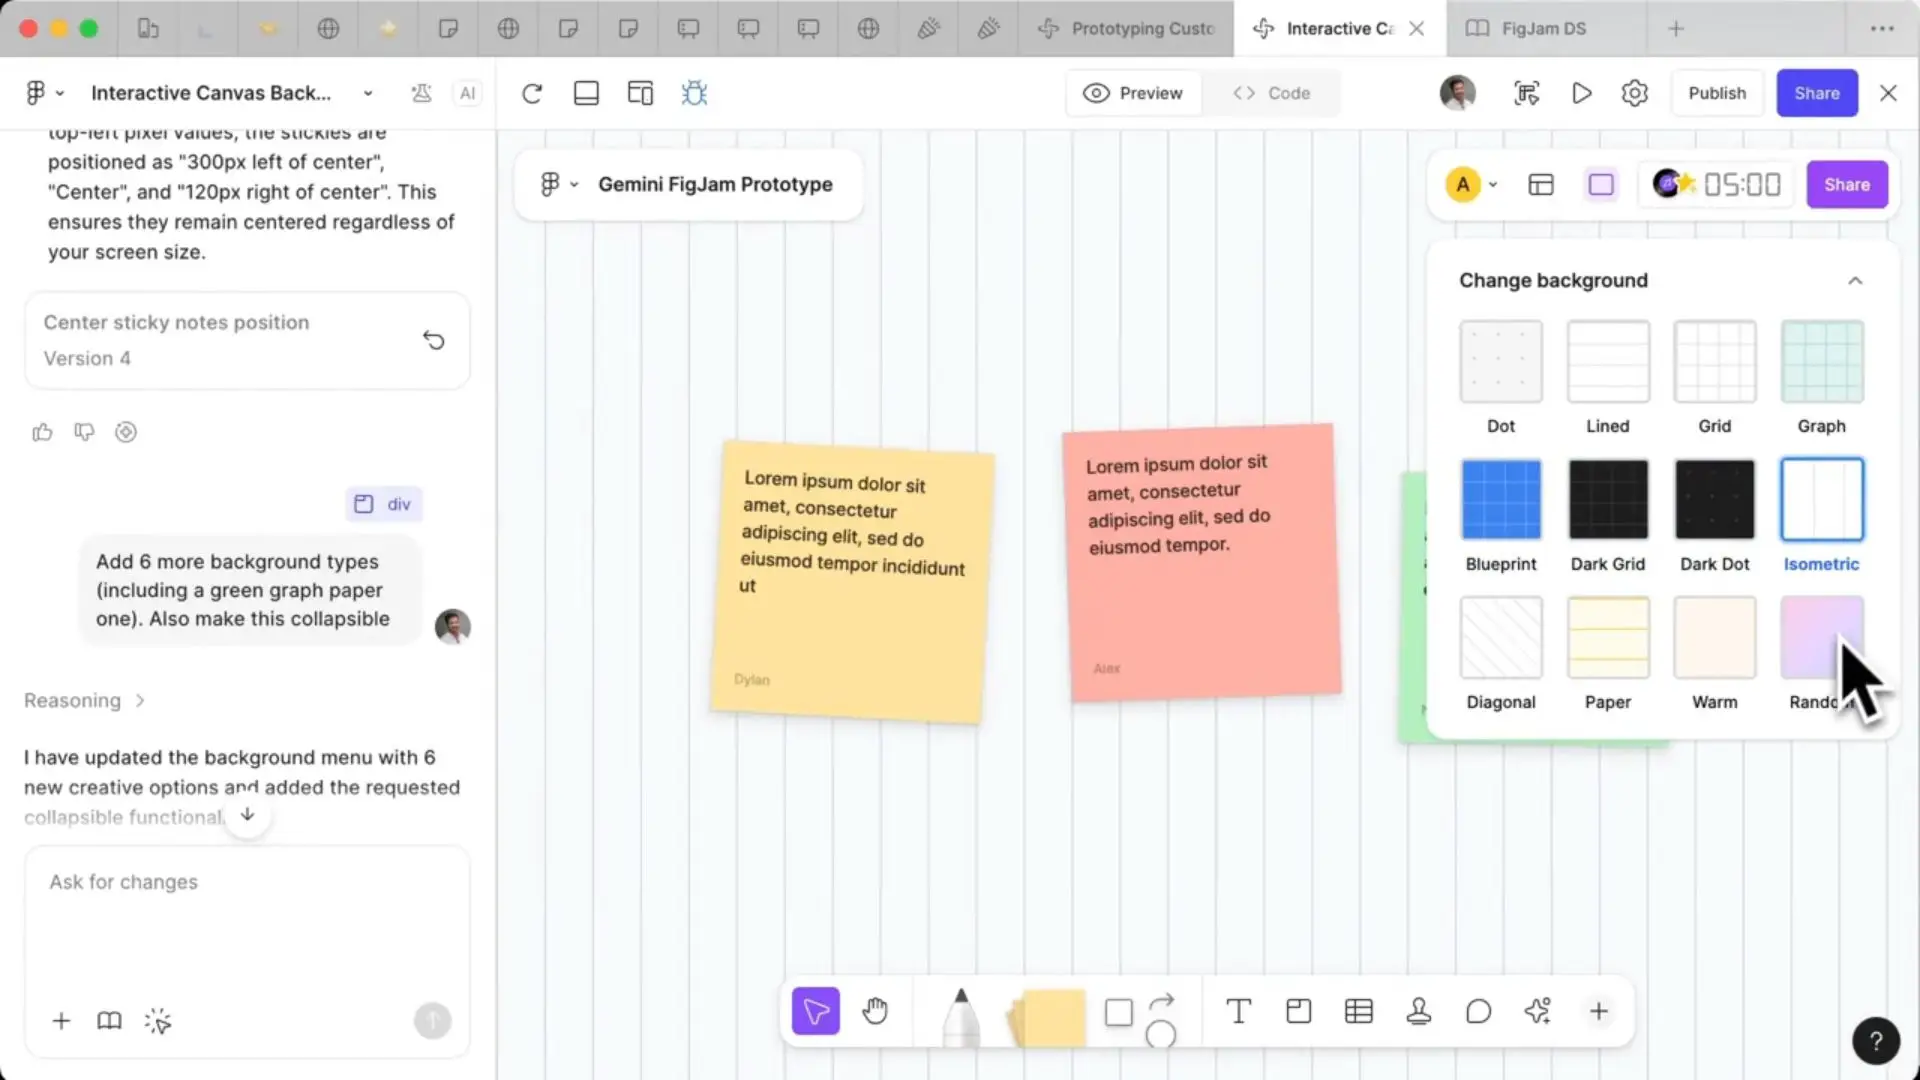Image resolution: width=1920 pixels, height=1080 pixels.
Task: Click the play present icon
Action: tap(1581, 93)
